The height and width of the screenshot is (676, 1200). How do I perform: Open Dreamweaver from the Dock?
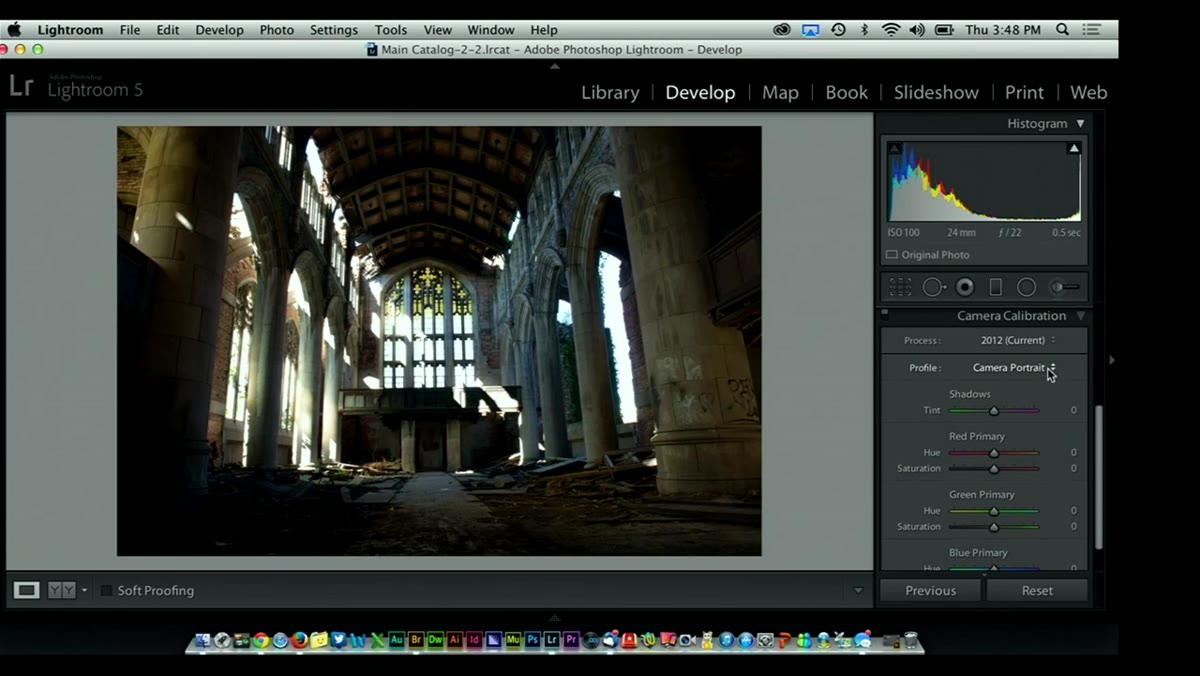tap(436, 639)
